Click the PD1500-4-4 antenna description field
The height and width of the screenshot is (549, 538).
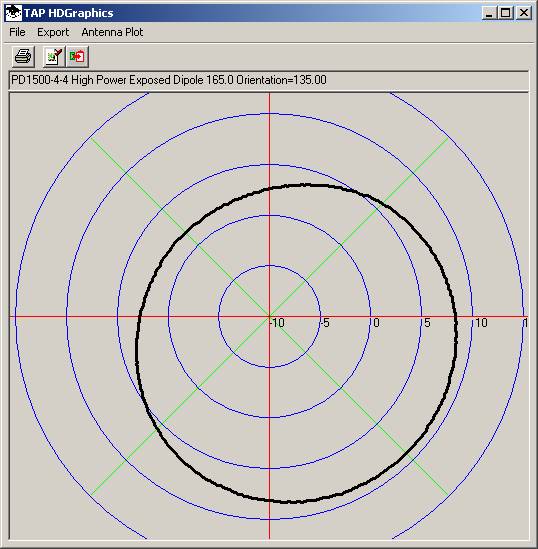[x=268, y=80]
